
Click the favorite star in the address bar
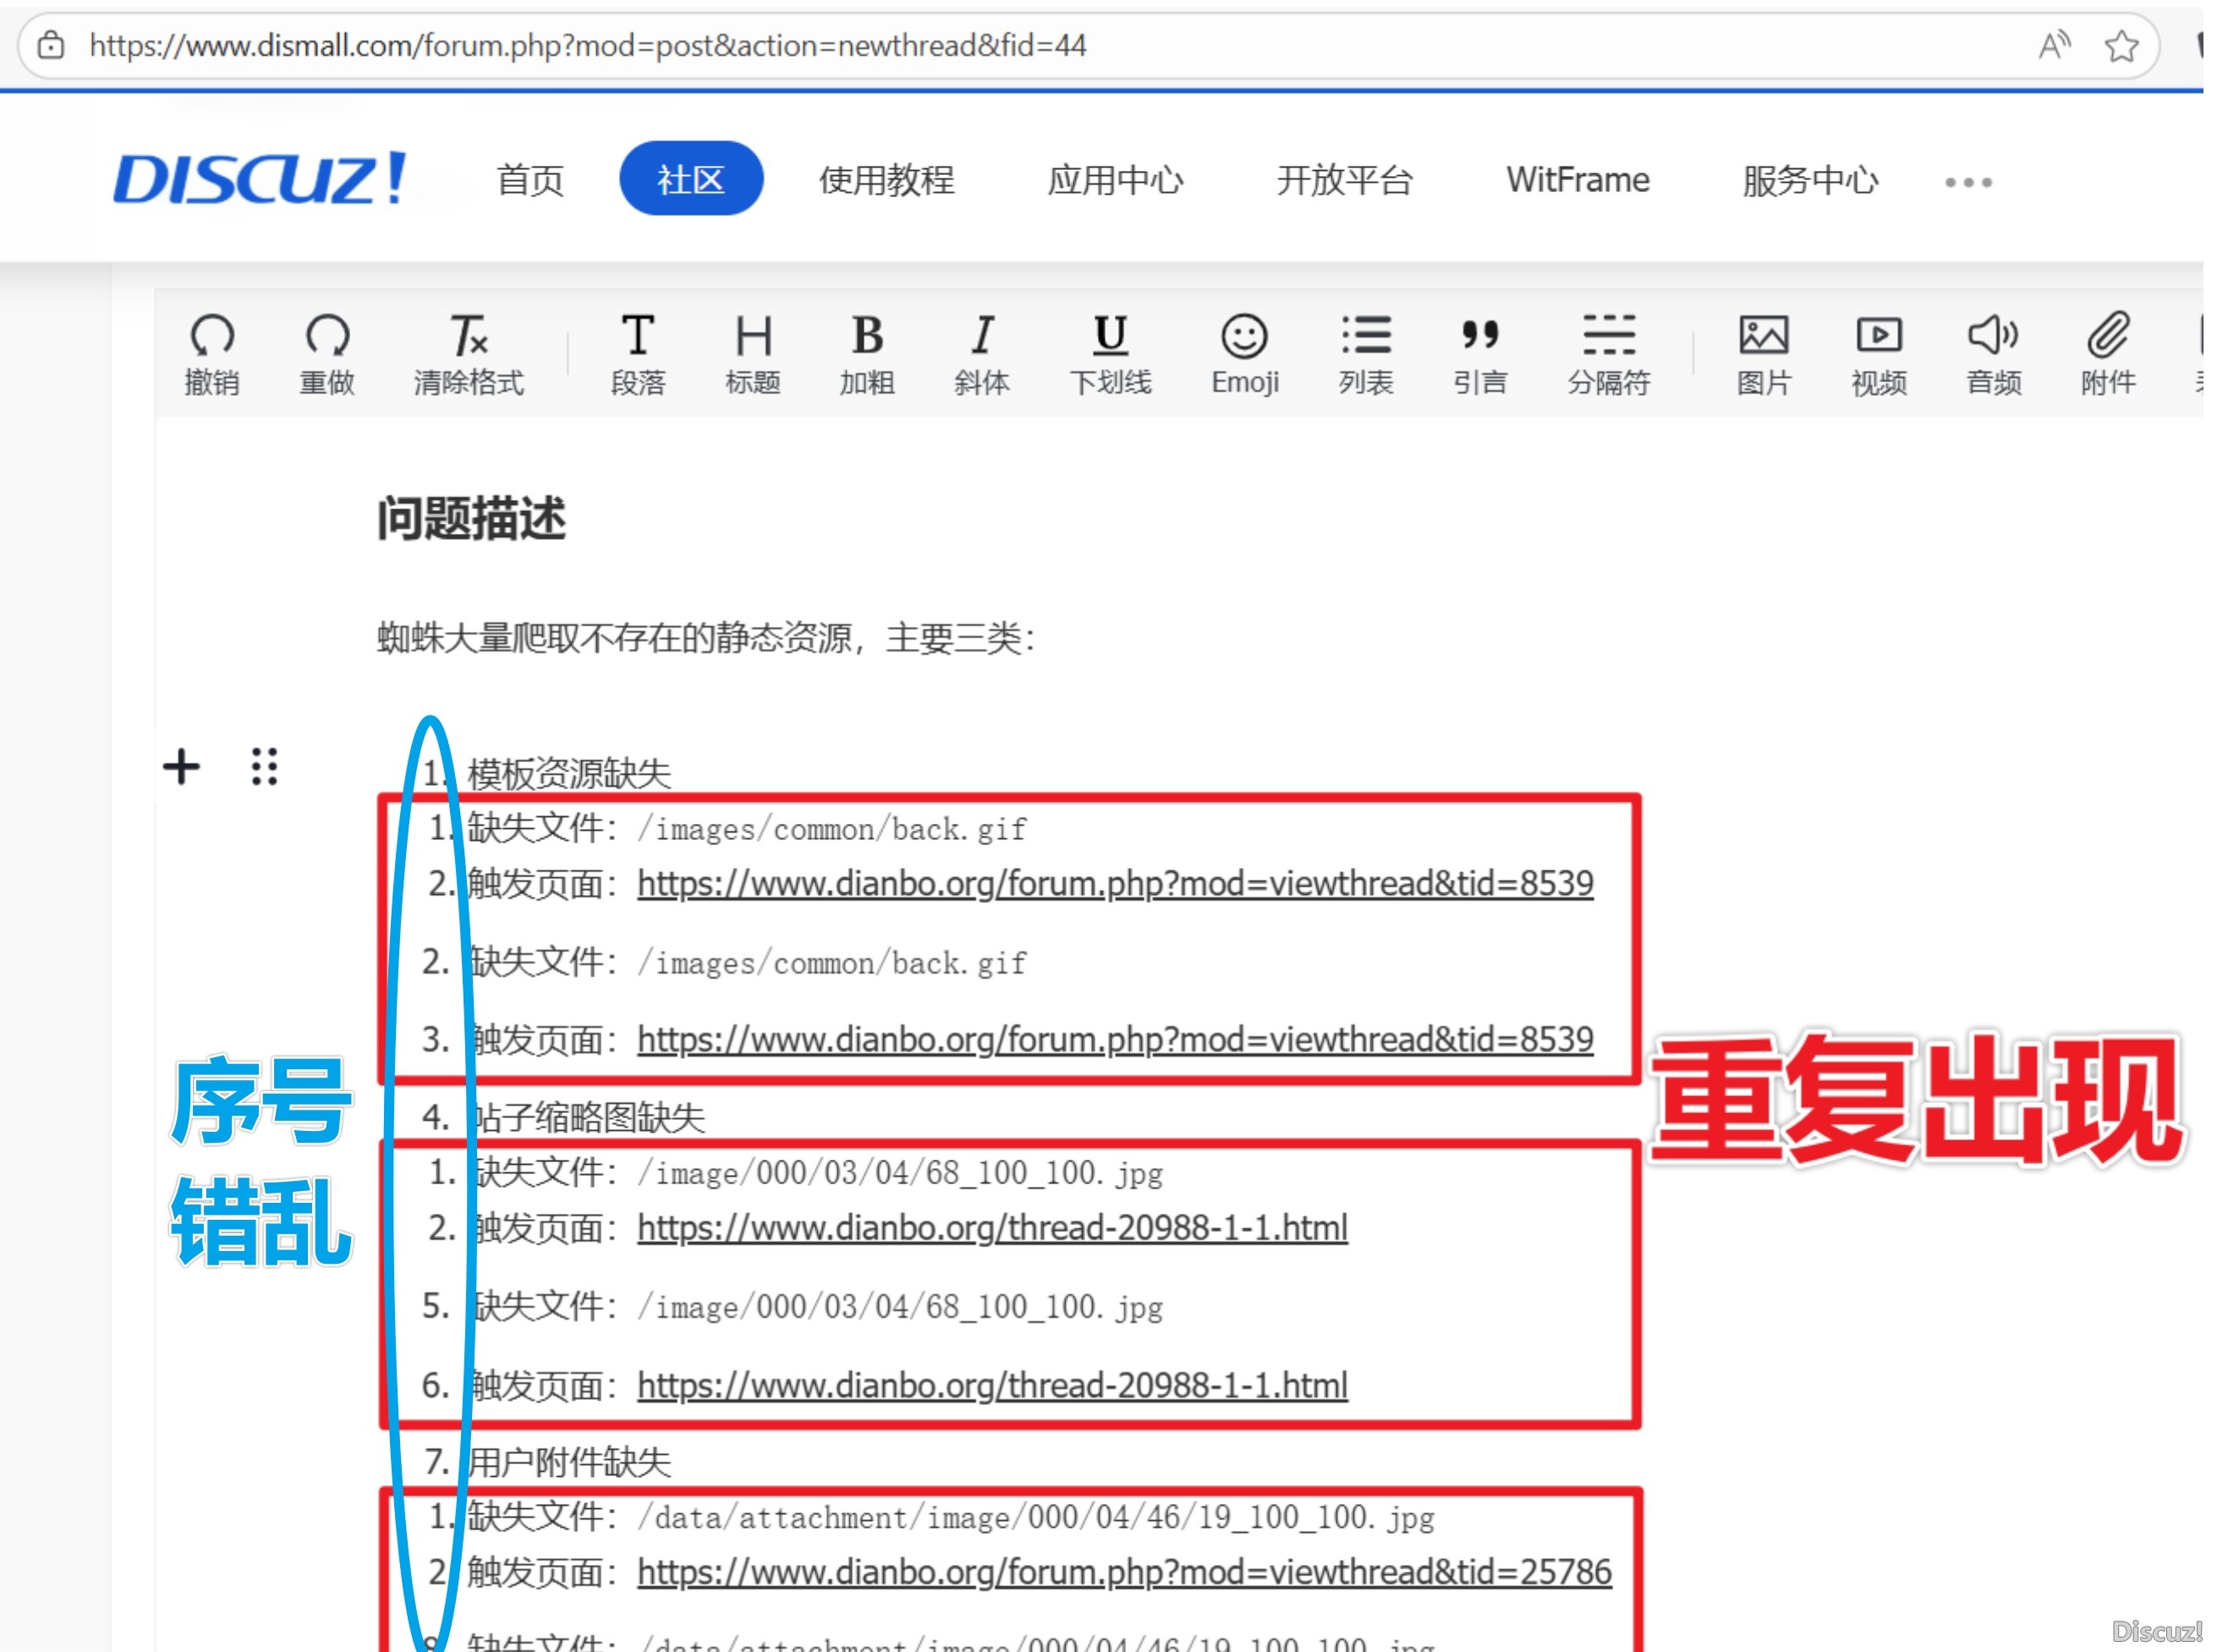(2122, 46)
